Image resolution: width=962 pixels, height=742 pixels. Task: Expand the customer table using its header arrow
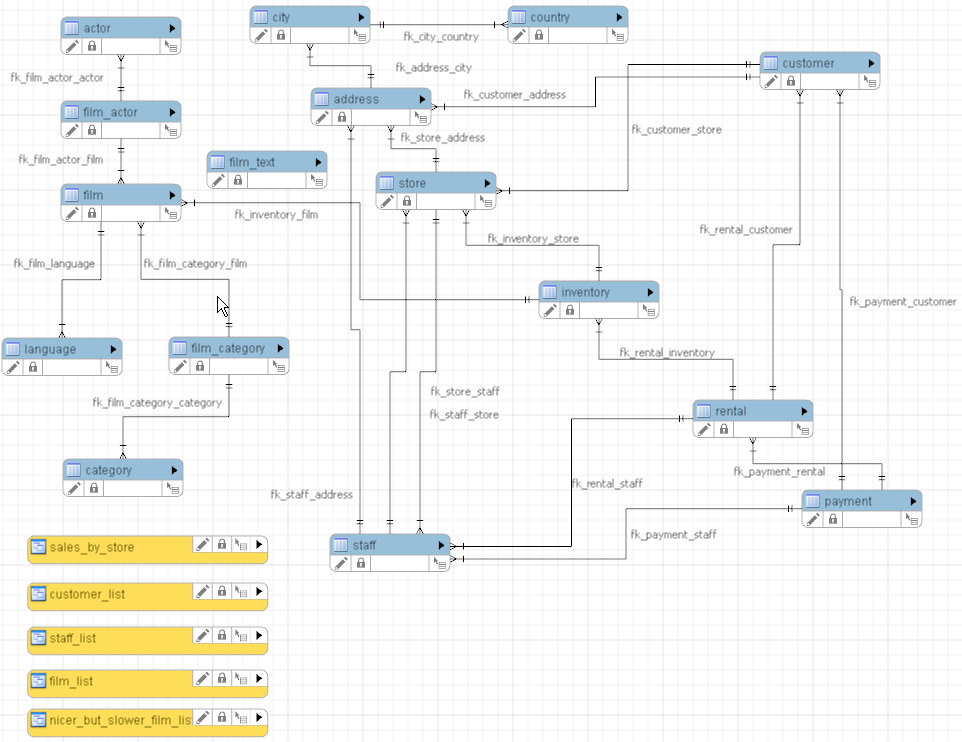[871, 62]
